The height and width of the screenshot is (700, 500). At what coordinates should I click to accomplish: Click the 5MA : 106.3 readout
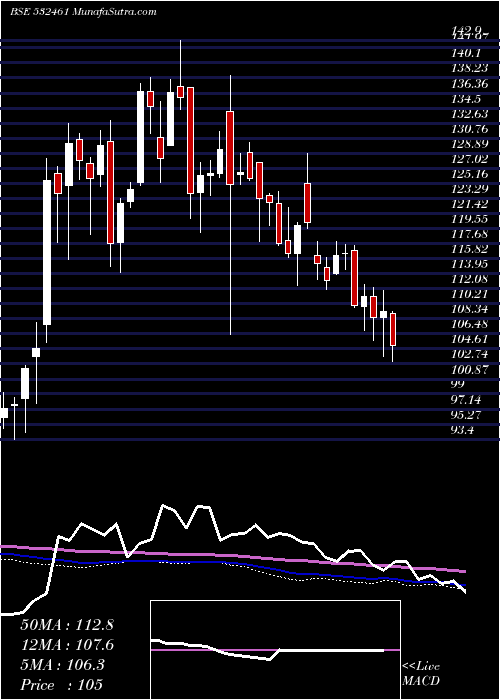[62, 665]
